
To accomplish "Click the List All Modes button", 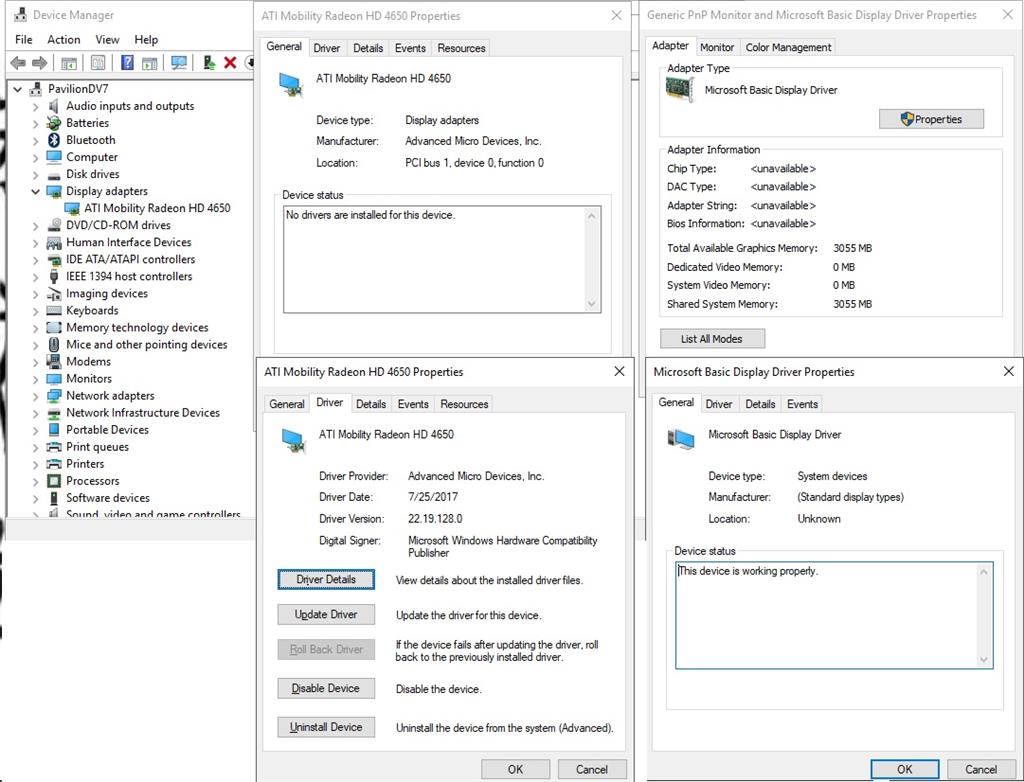I will [x=712, y=339].
